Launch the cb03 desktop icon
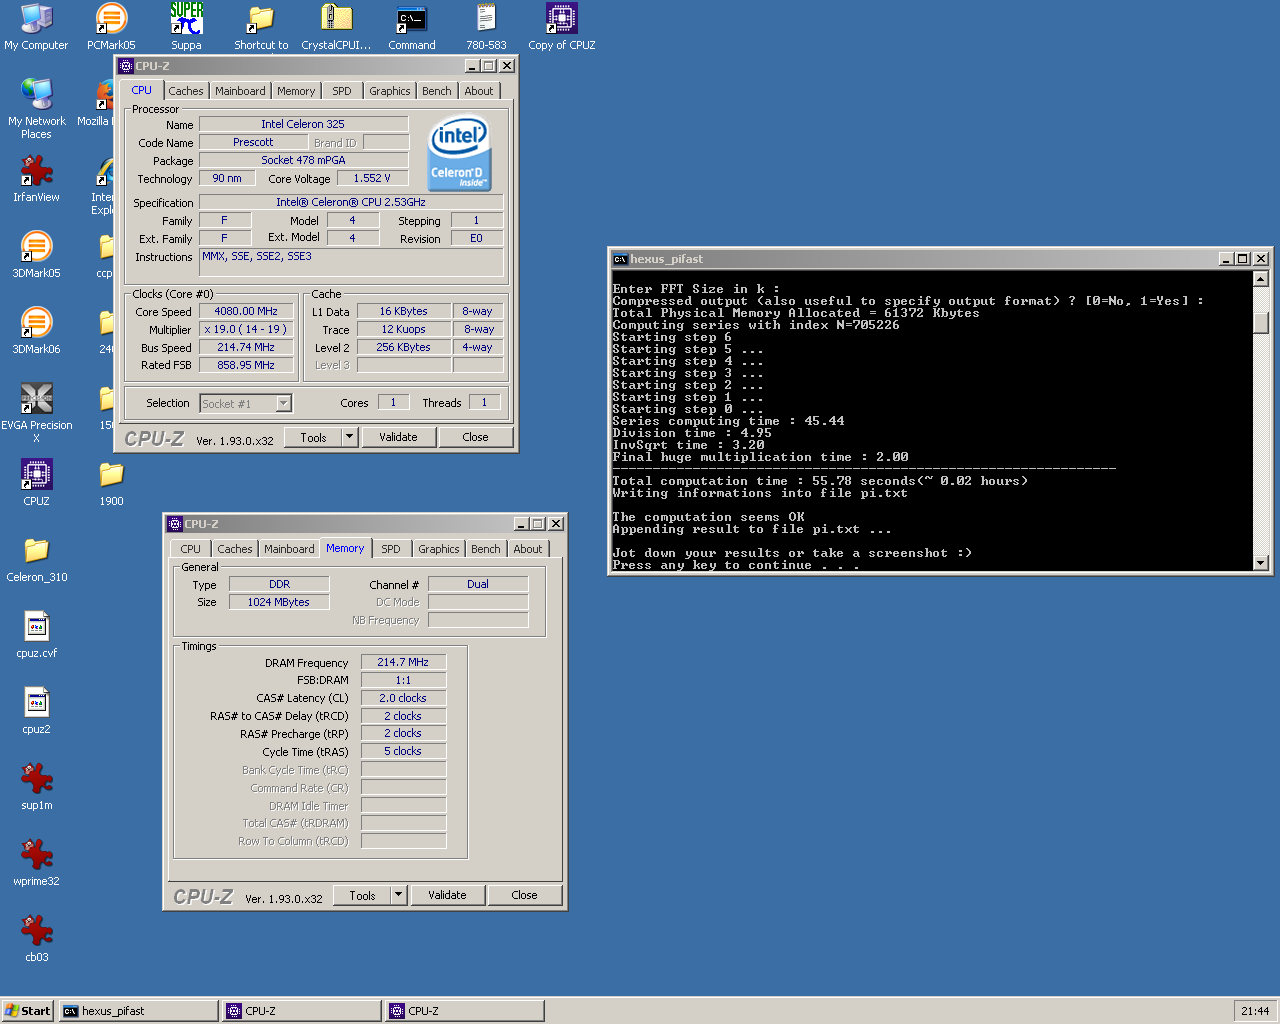This screenshot has height=1024, width=1280. 36,938
